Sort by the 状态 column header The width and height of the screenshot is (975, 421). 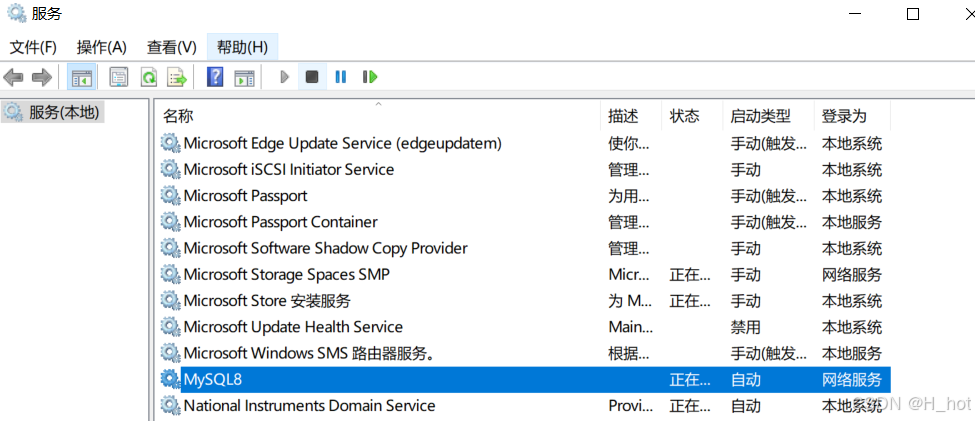692,115
